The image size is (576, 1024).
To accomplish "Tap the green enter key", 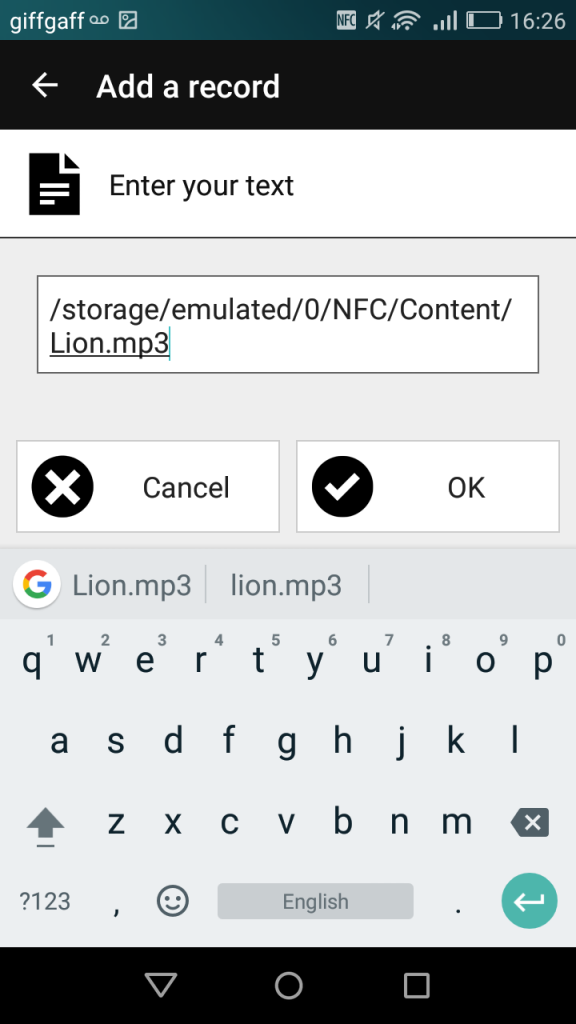I will pos(530,901).
